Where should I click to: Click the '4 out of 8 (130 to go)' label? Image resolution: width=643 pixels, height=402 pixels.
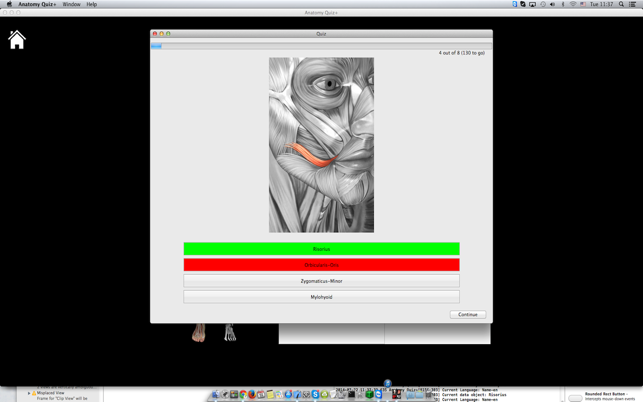(462, 53)
